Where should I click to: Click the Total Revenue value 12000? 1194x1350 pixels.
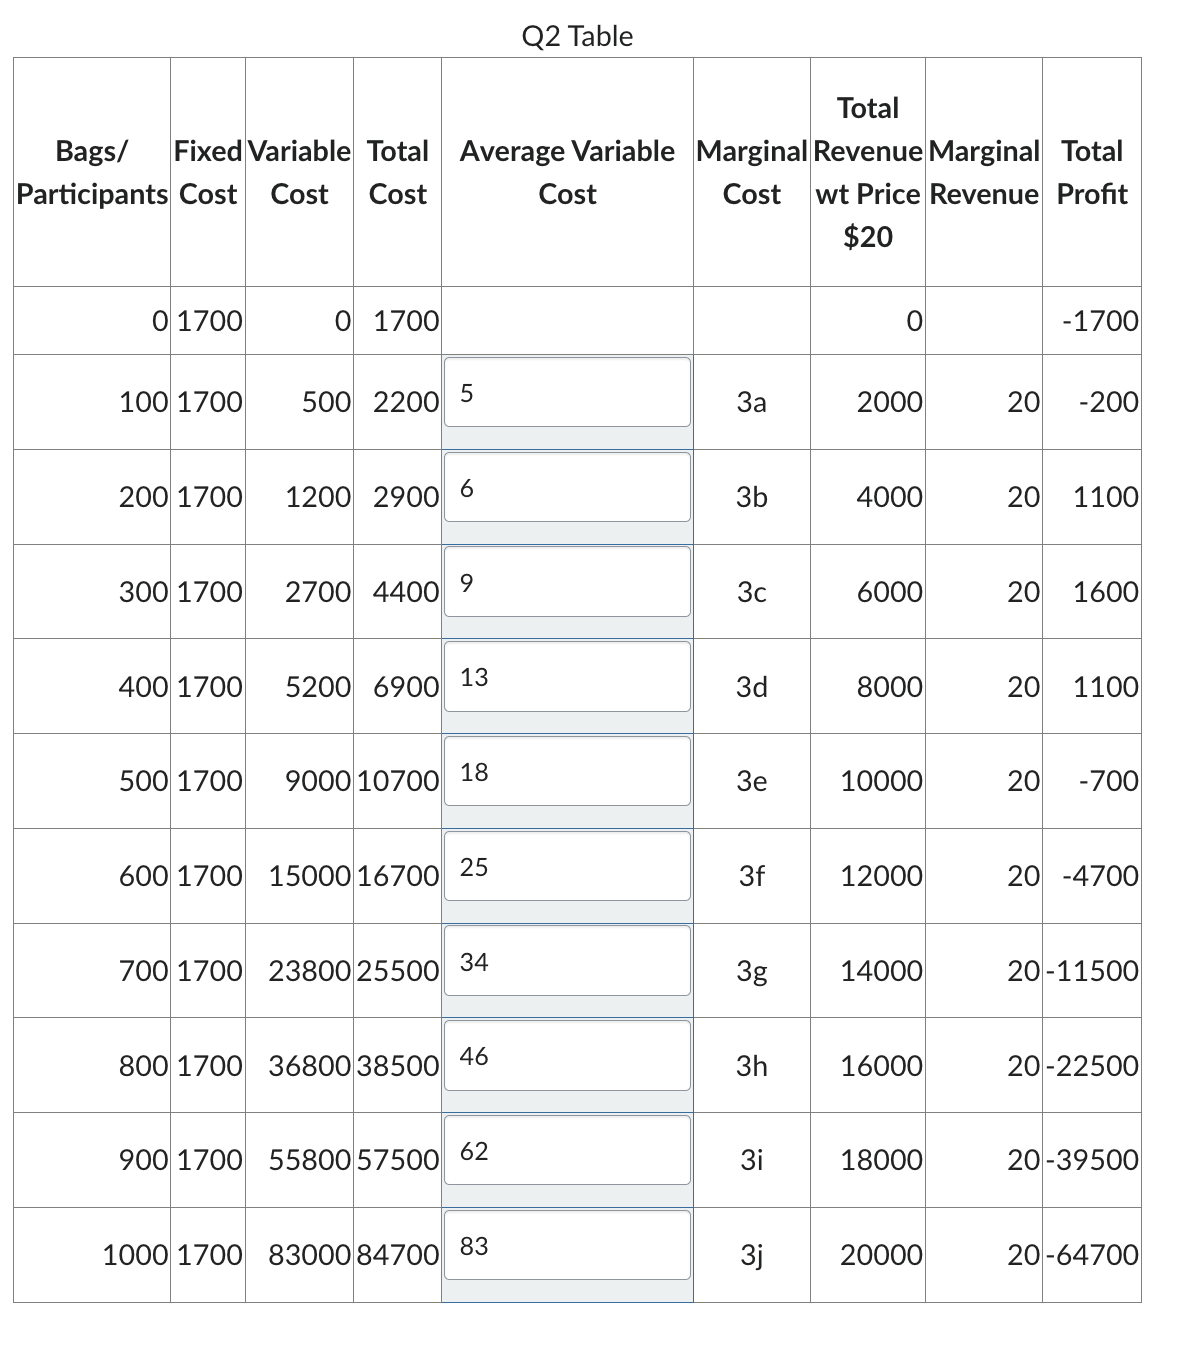(882, 876)
